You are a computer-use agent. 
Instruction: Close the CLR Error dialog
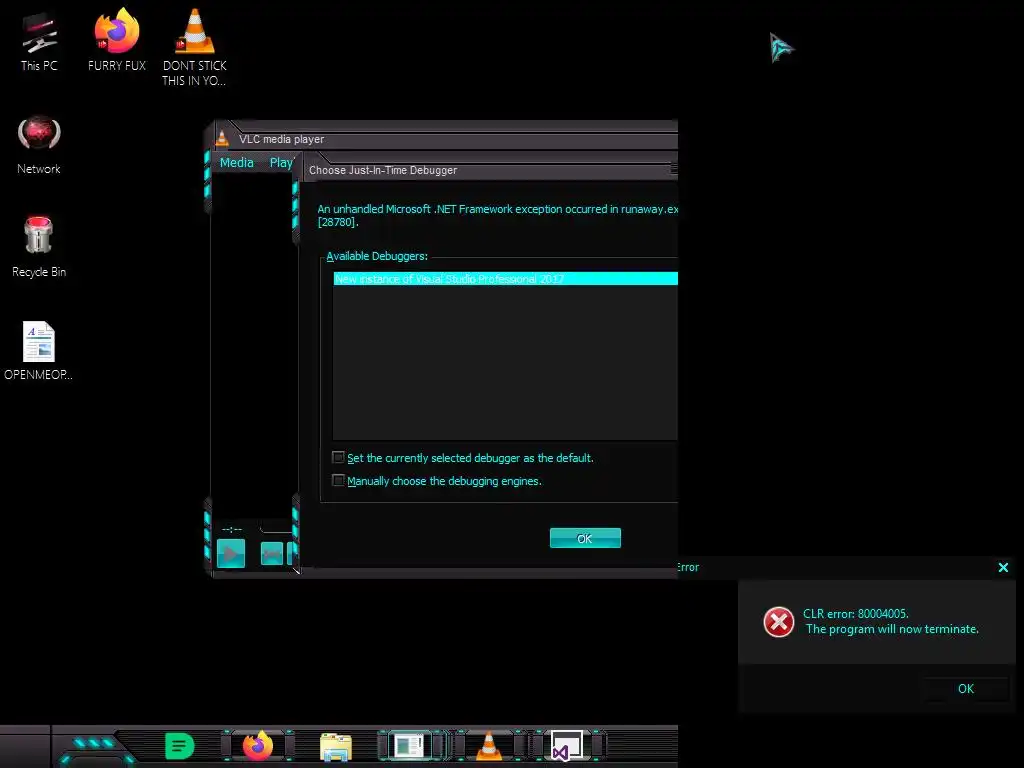1003,568
